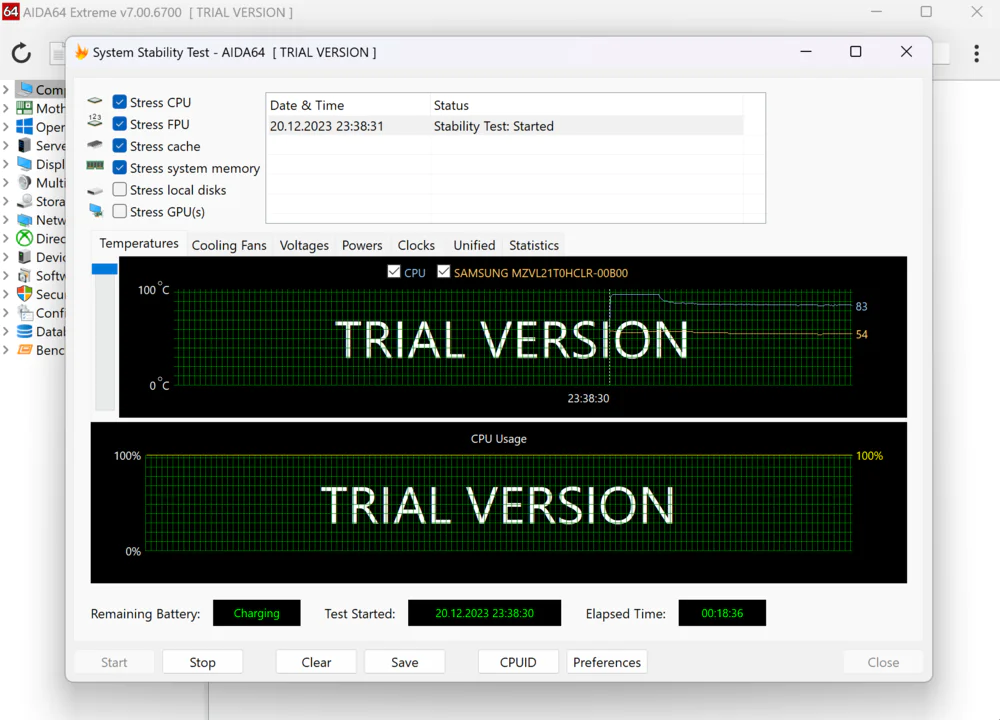Click the AIDA64 '64' app icon in main title bar
This screenshot has width=1000, height=720.
(x=11, y=12)
